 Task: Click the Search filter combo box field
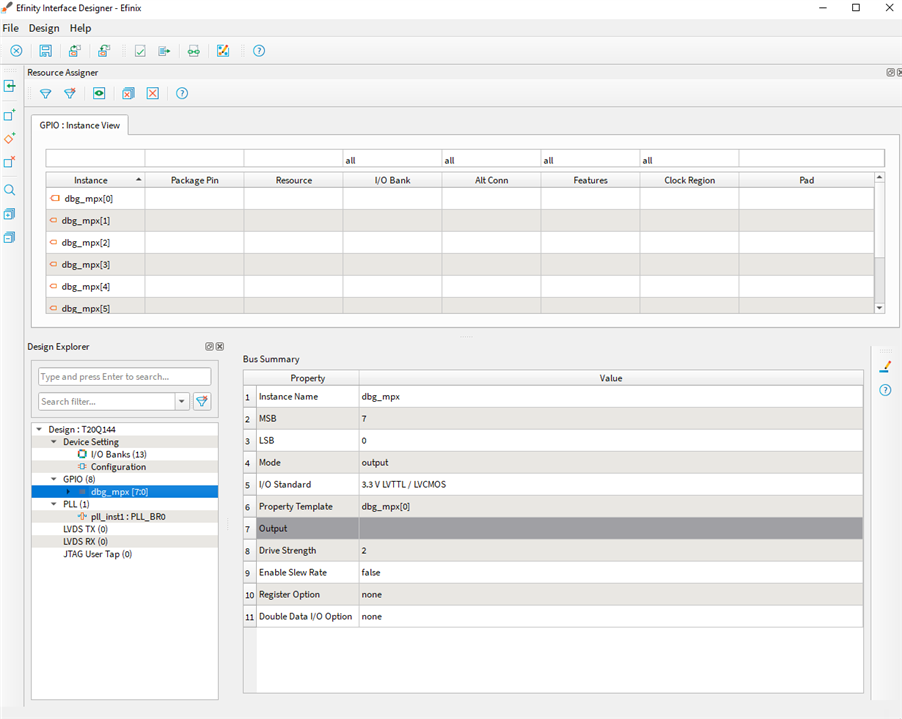tap(106, 401)
